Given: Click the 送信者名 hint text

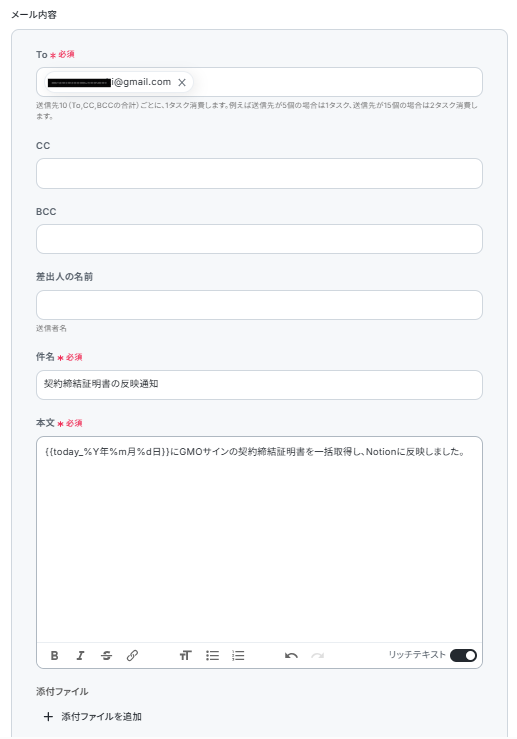Looking at the screenshot, I should click(x=51, y=328).
